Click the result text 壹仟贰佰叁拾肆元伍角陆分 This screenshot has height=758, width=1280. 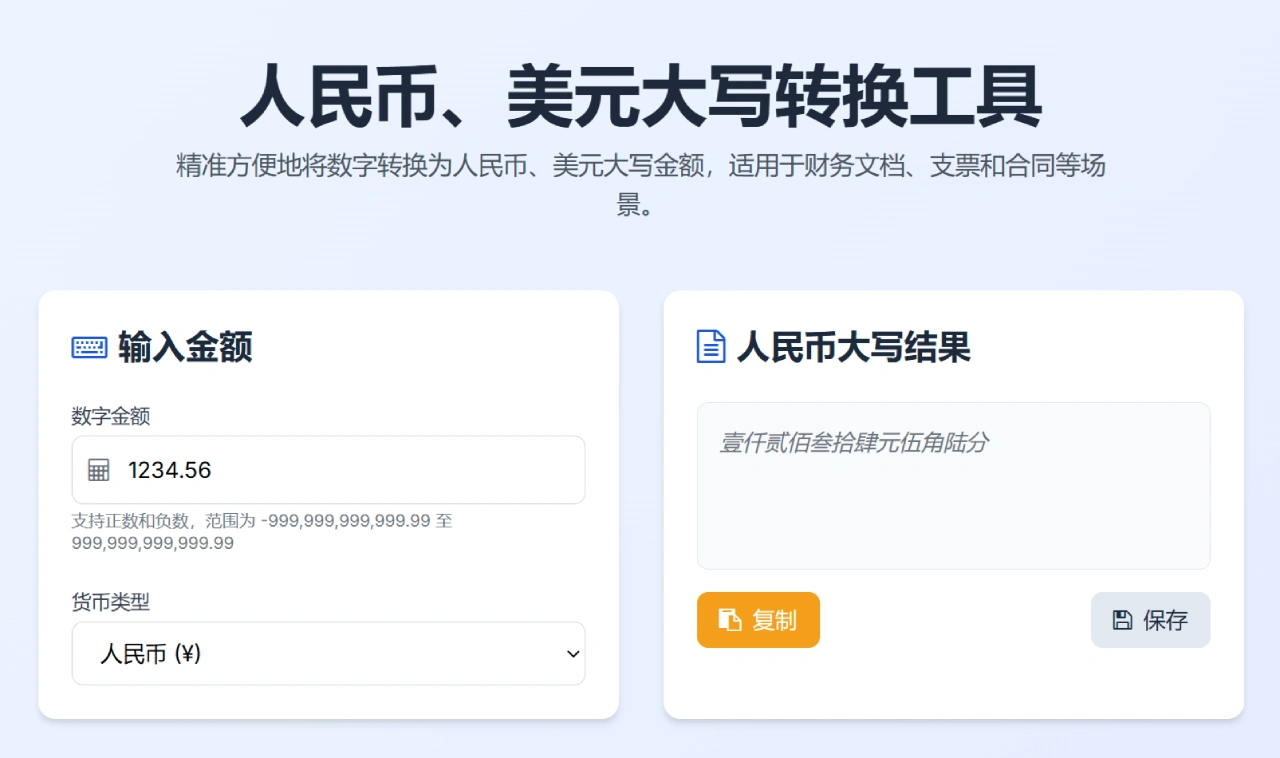(854, 442)
